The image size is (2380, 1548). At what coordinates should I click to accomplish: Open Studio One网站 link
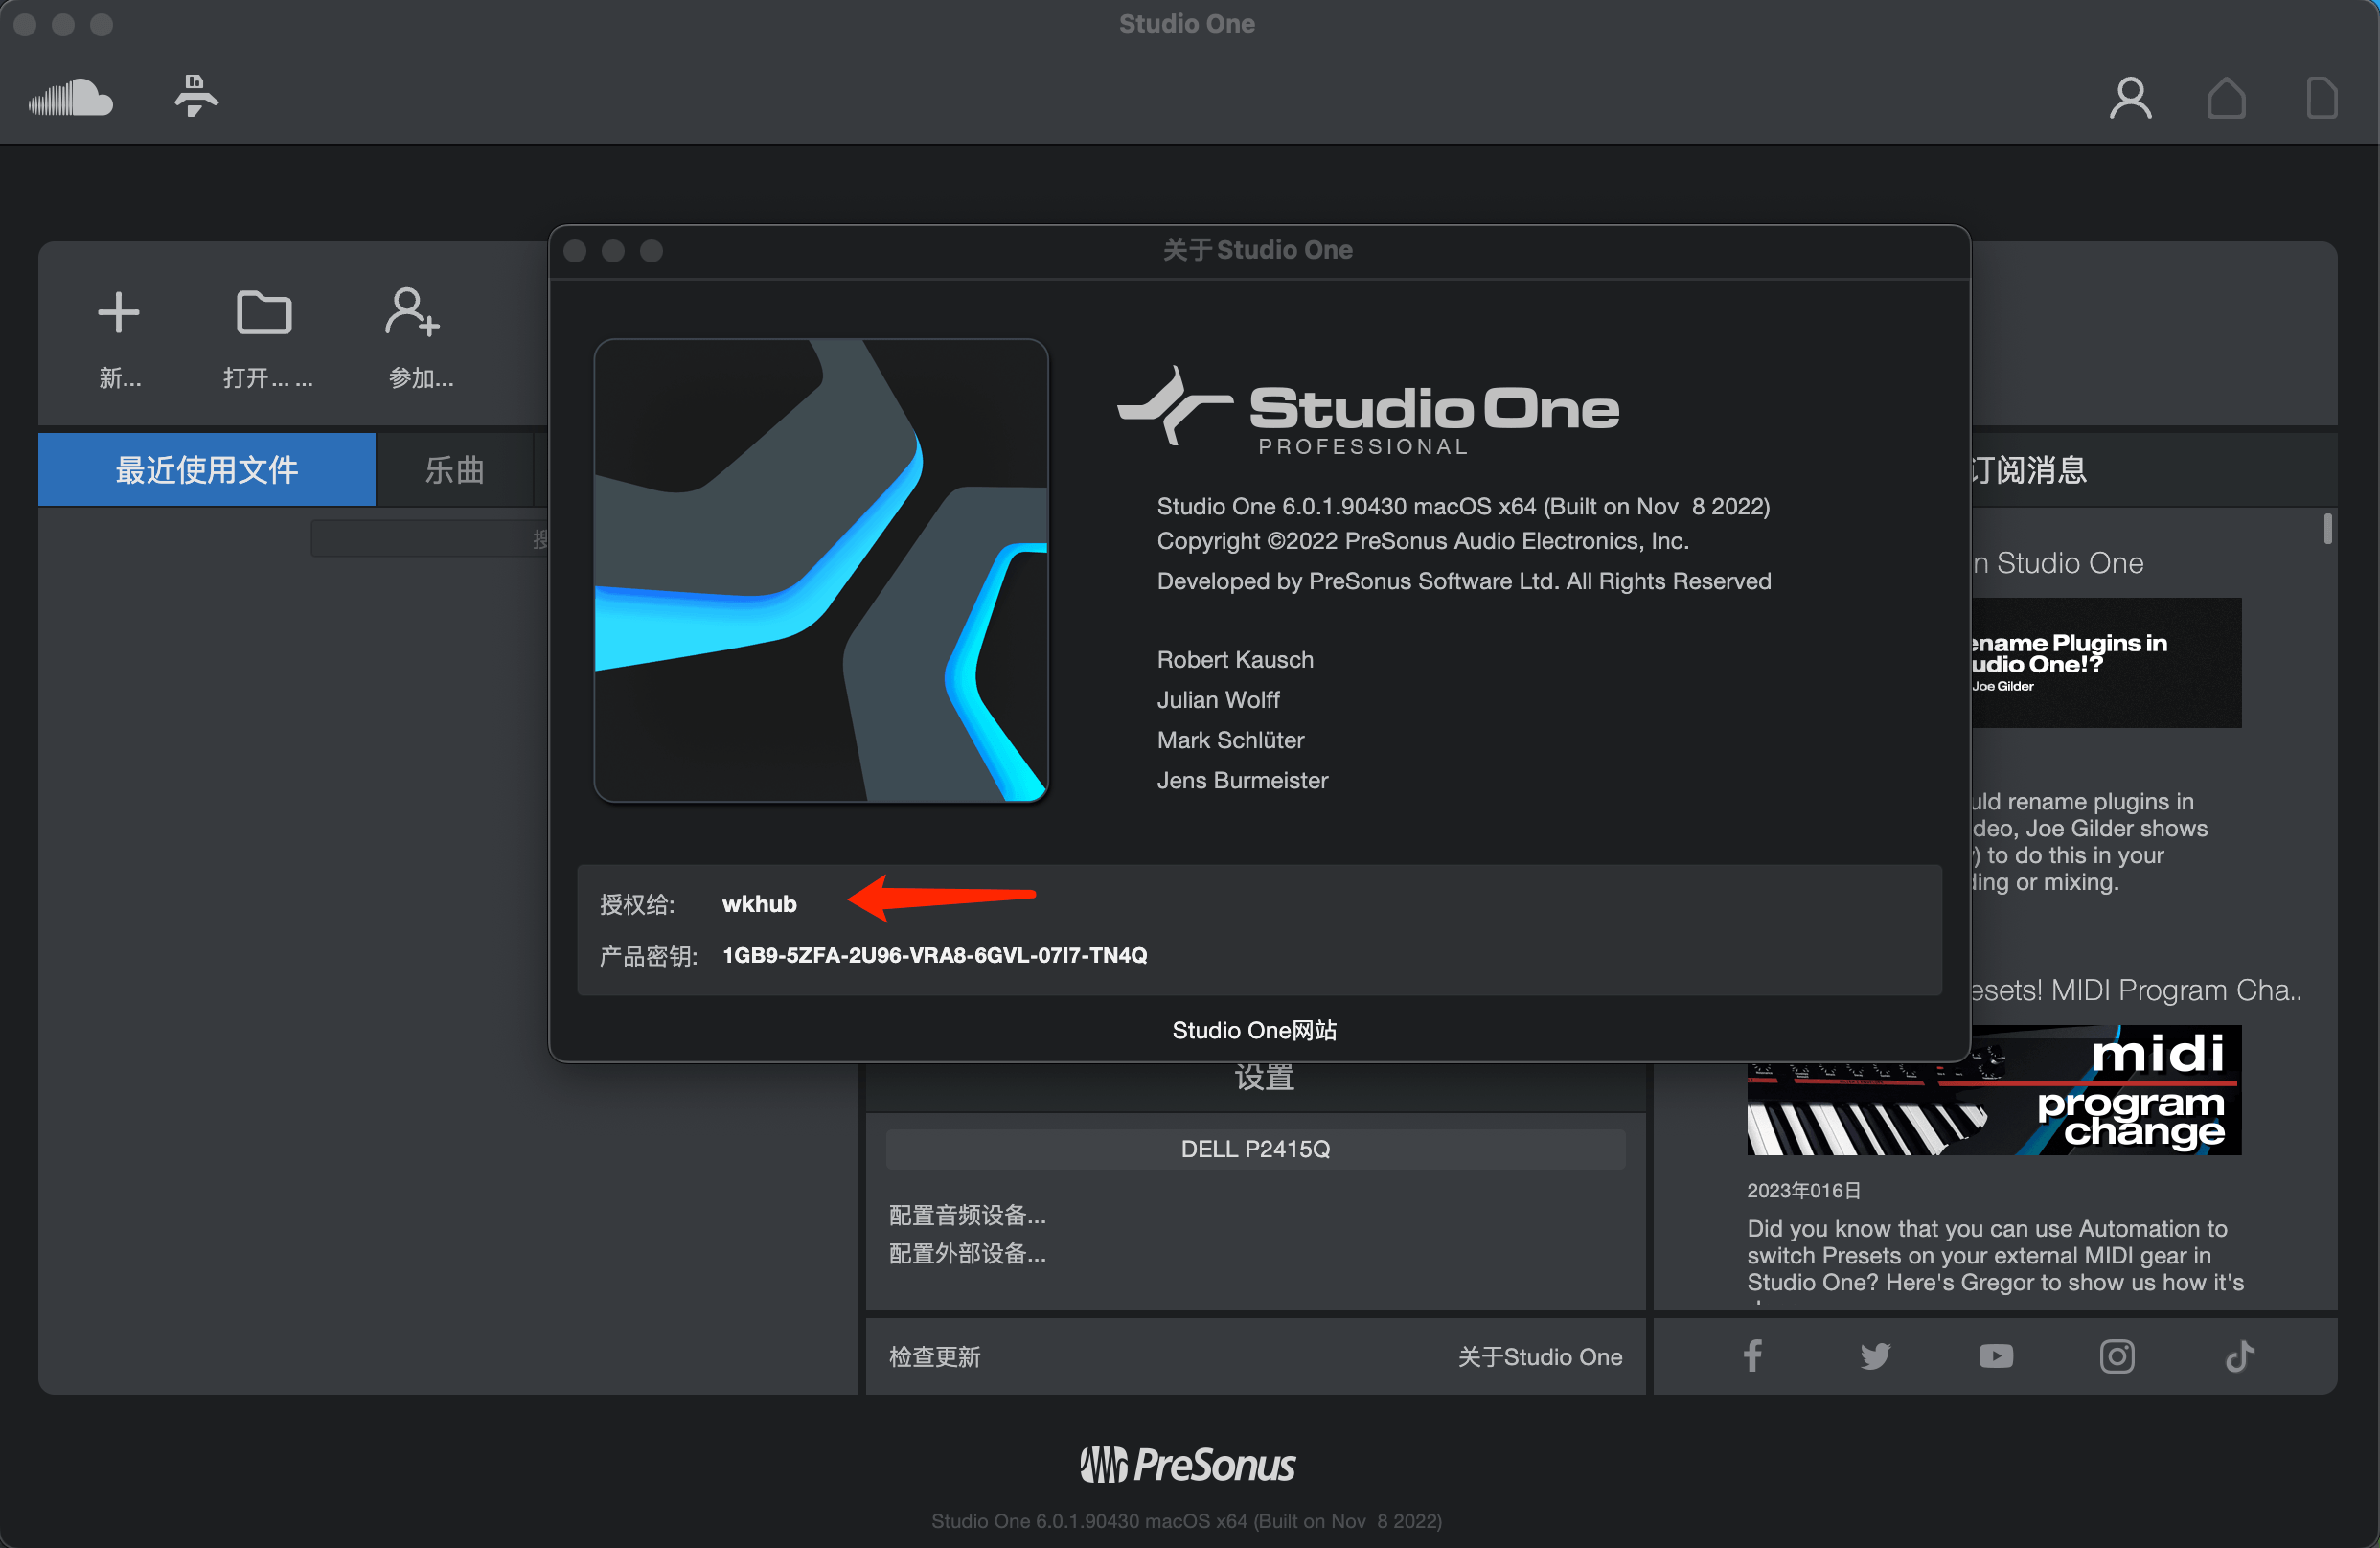[1254, 1030]
